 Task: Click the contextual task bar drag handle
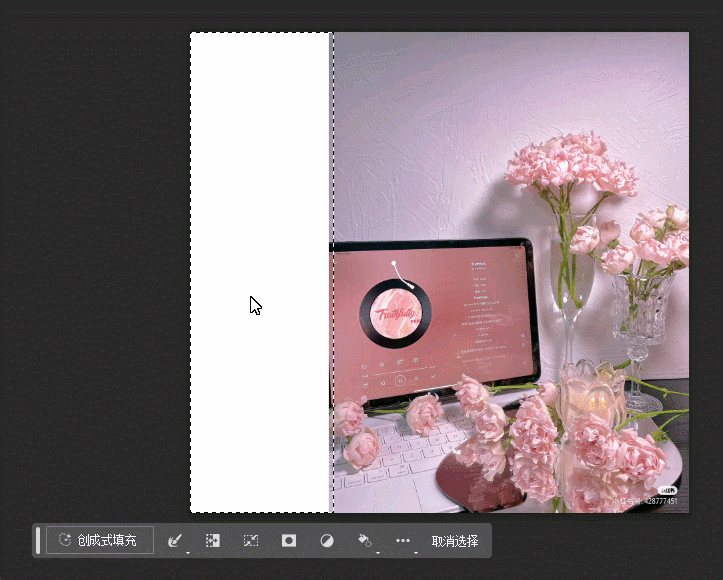(38, 540)
